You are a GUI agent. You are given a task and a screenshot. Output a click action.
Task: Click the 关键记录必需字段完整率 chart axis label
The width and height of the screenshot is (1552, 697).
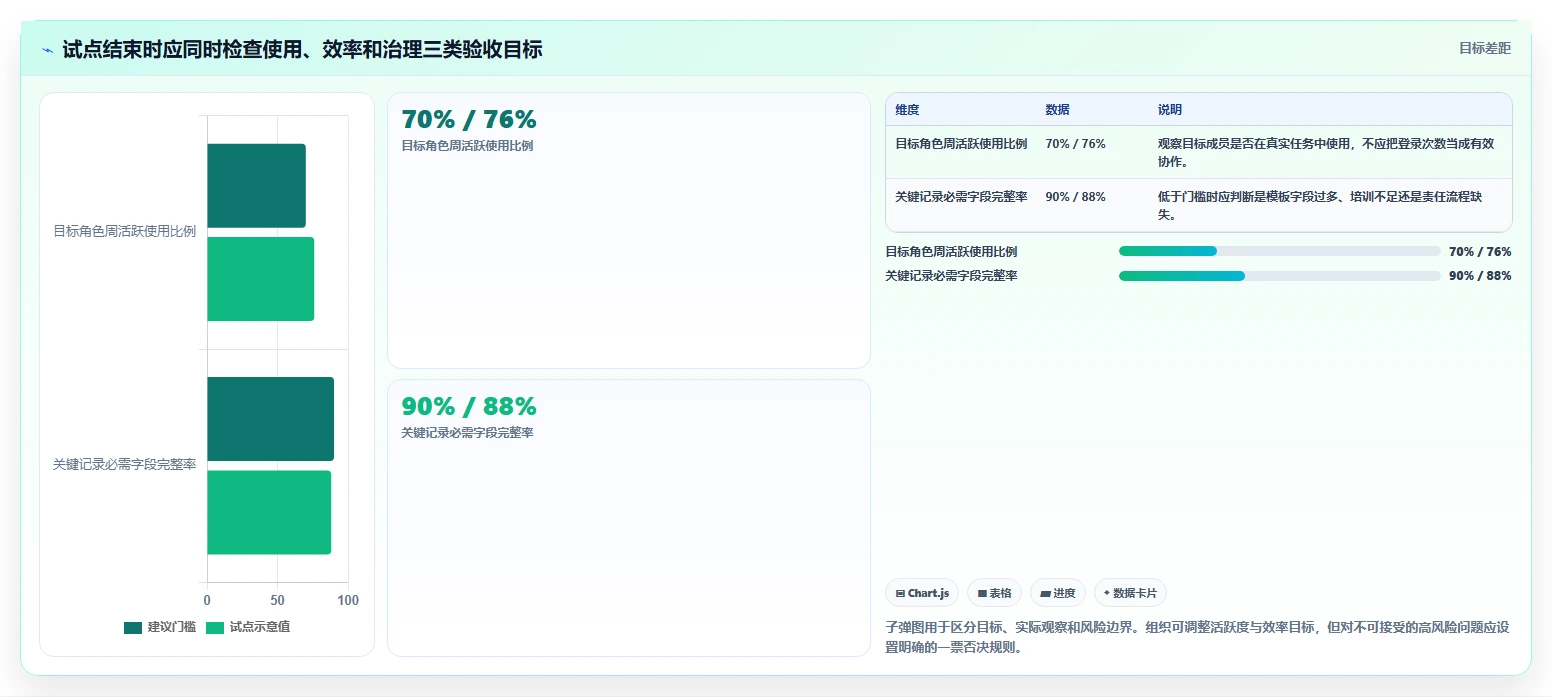pyautogui.click(x=124, y=465)
